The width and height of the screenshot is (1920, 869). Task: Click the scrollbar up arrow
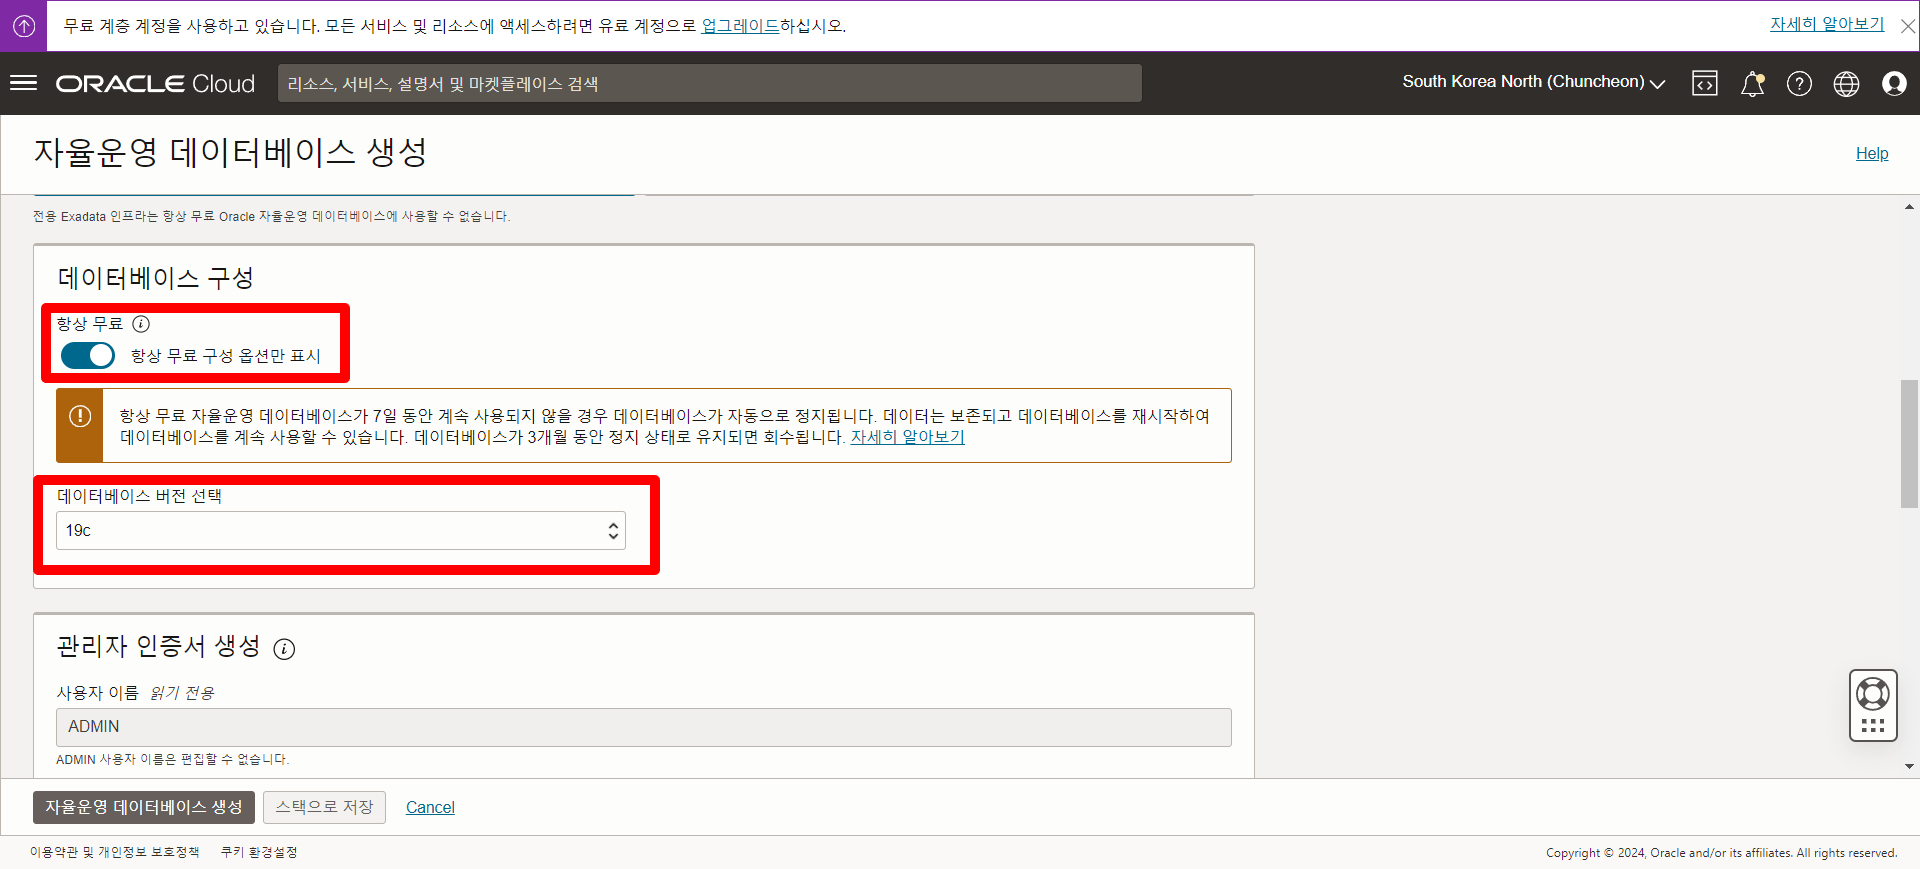[1909, 207]
